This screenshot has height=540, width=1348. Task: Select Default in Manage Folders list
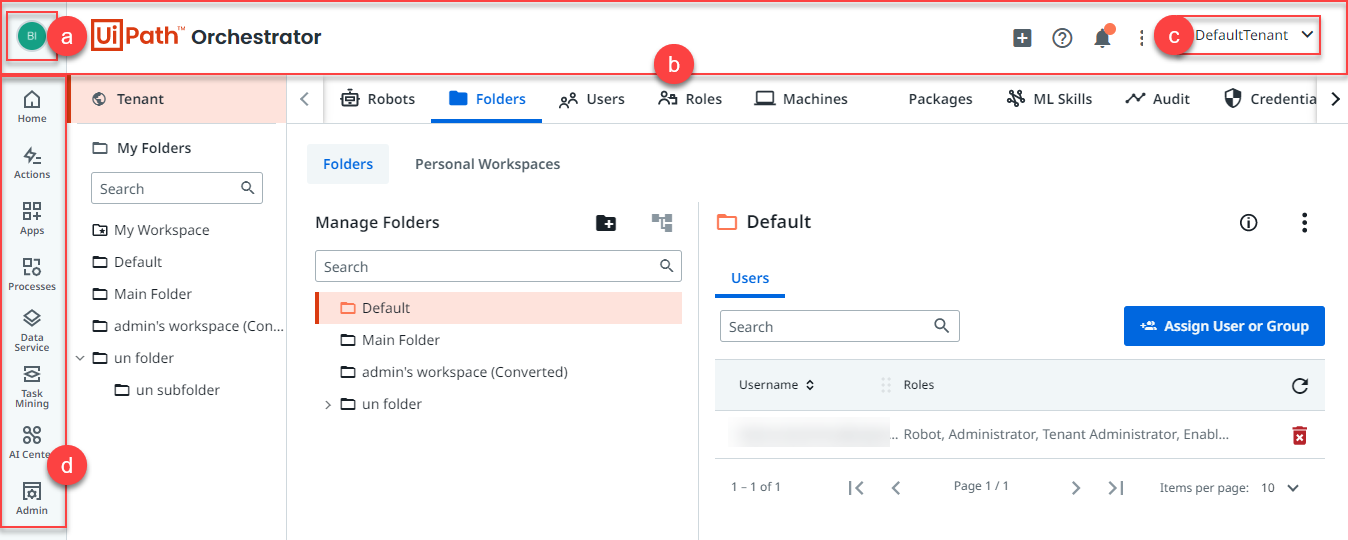pyautogui.click(x=498, y=308)
